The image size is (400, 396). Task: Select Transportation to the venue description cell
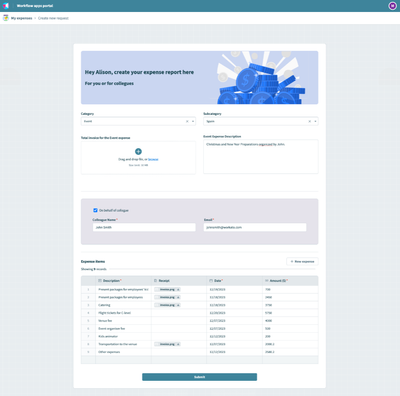(x=123, y=344)
